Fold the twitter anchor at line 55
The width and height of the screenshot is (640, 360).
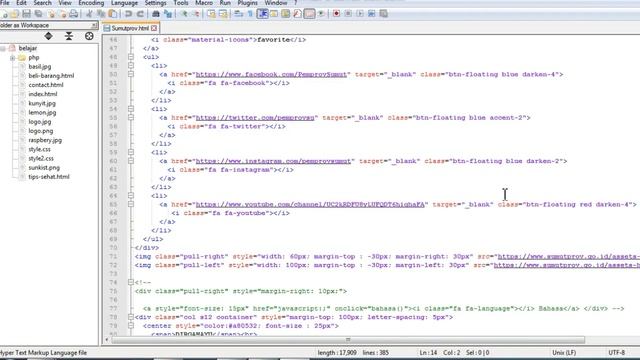tap(131, 118)
